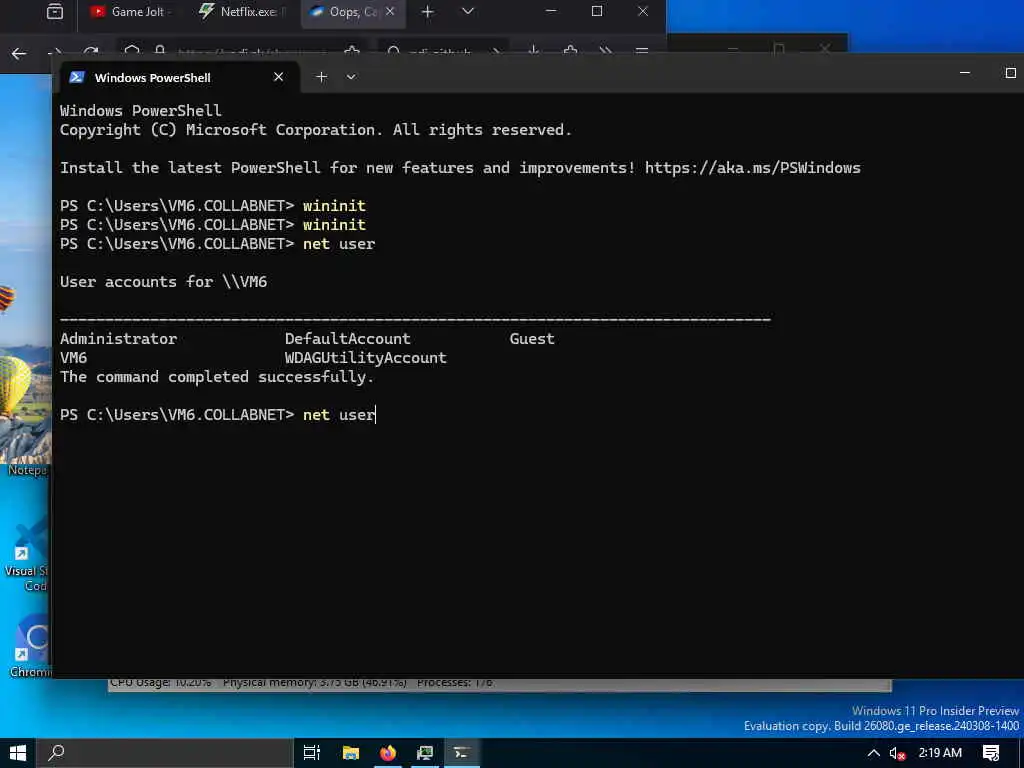This screenshot has width=1024, height=768.
Task: Maximize the browser window
Action: pyautogui.click(x=597, y=11)
